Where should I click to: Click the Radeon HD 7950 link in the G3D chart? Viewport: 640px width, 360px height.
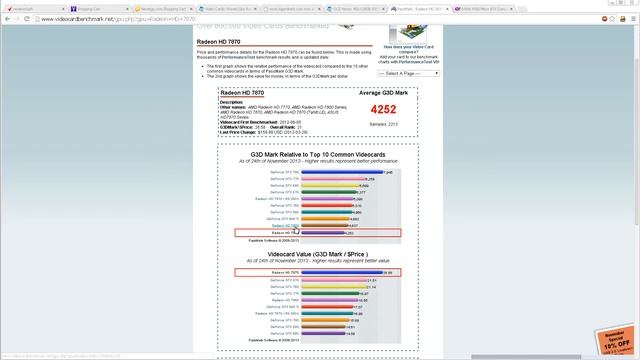285,226
